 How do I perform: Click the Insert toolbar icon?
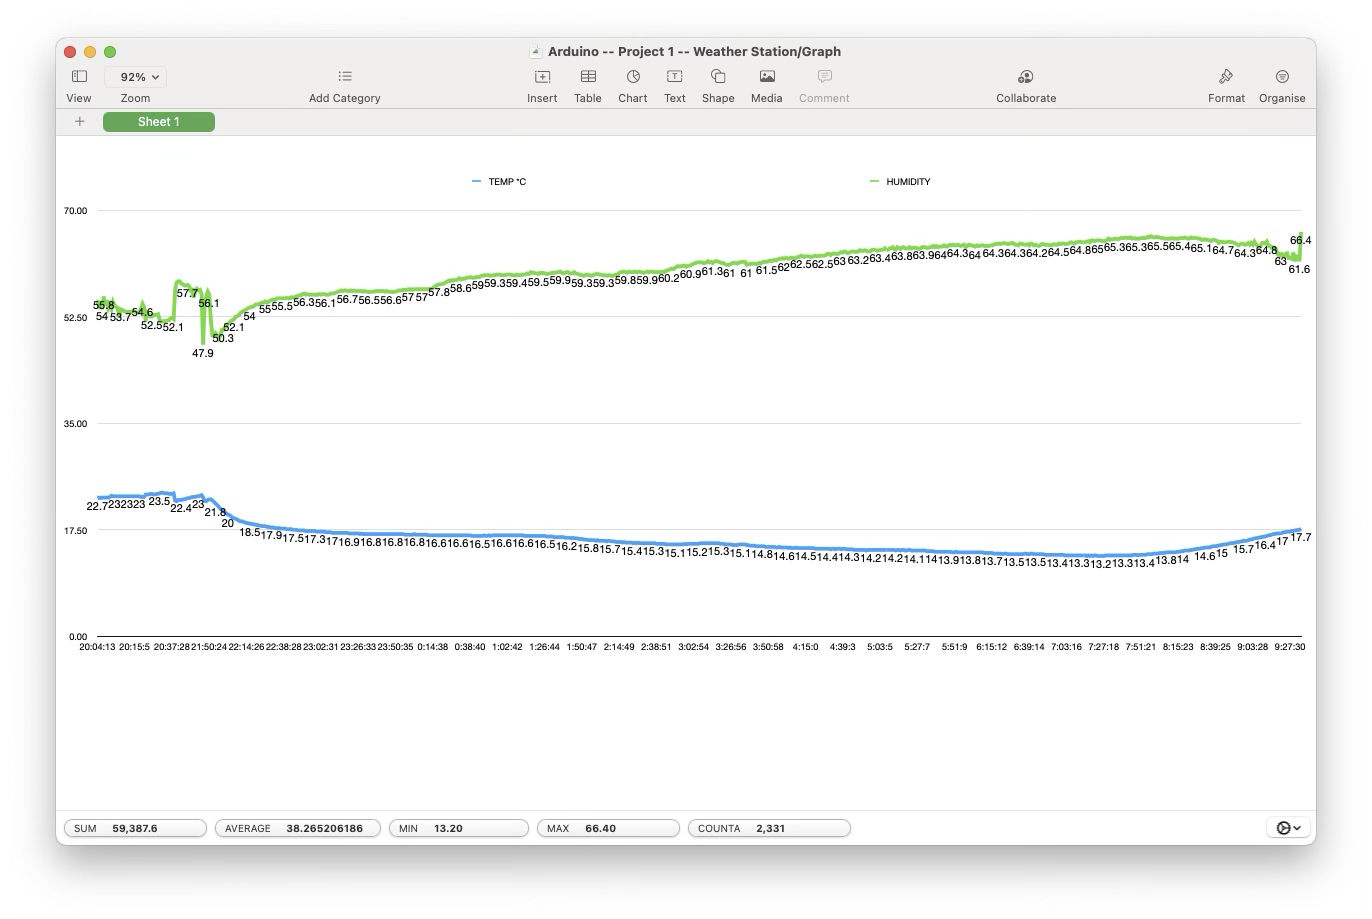click(x=542, y=77)
